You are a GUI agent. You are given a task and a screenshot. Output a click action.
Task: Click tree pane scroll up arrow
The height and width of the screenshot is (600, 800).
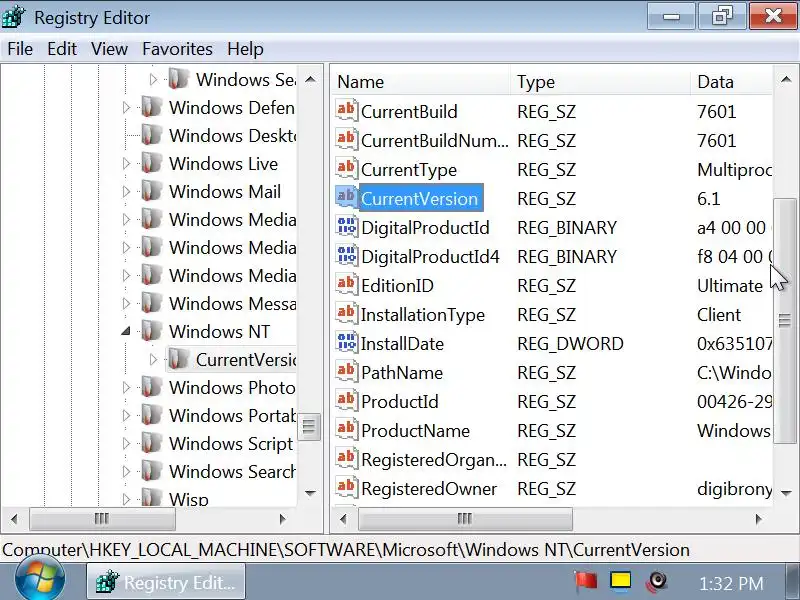tap(310, 80)
